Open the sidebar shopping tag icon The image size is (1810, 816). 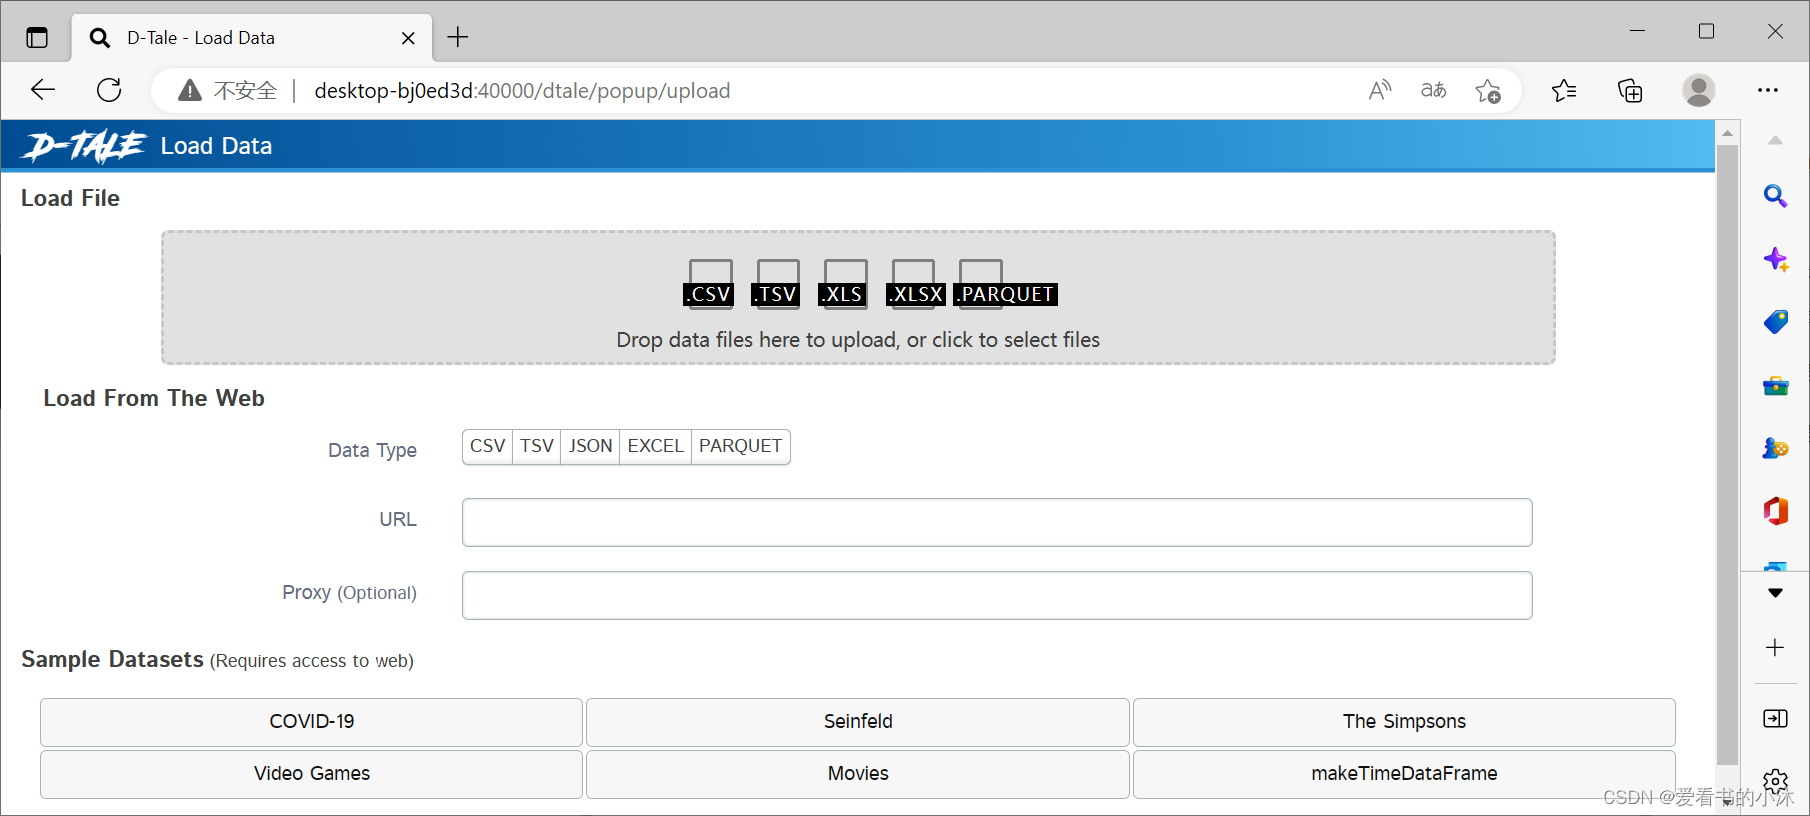point(1775,322)
